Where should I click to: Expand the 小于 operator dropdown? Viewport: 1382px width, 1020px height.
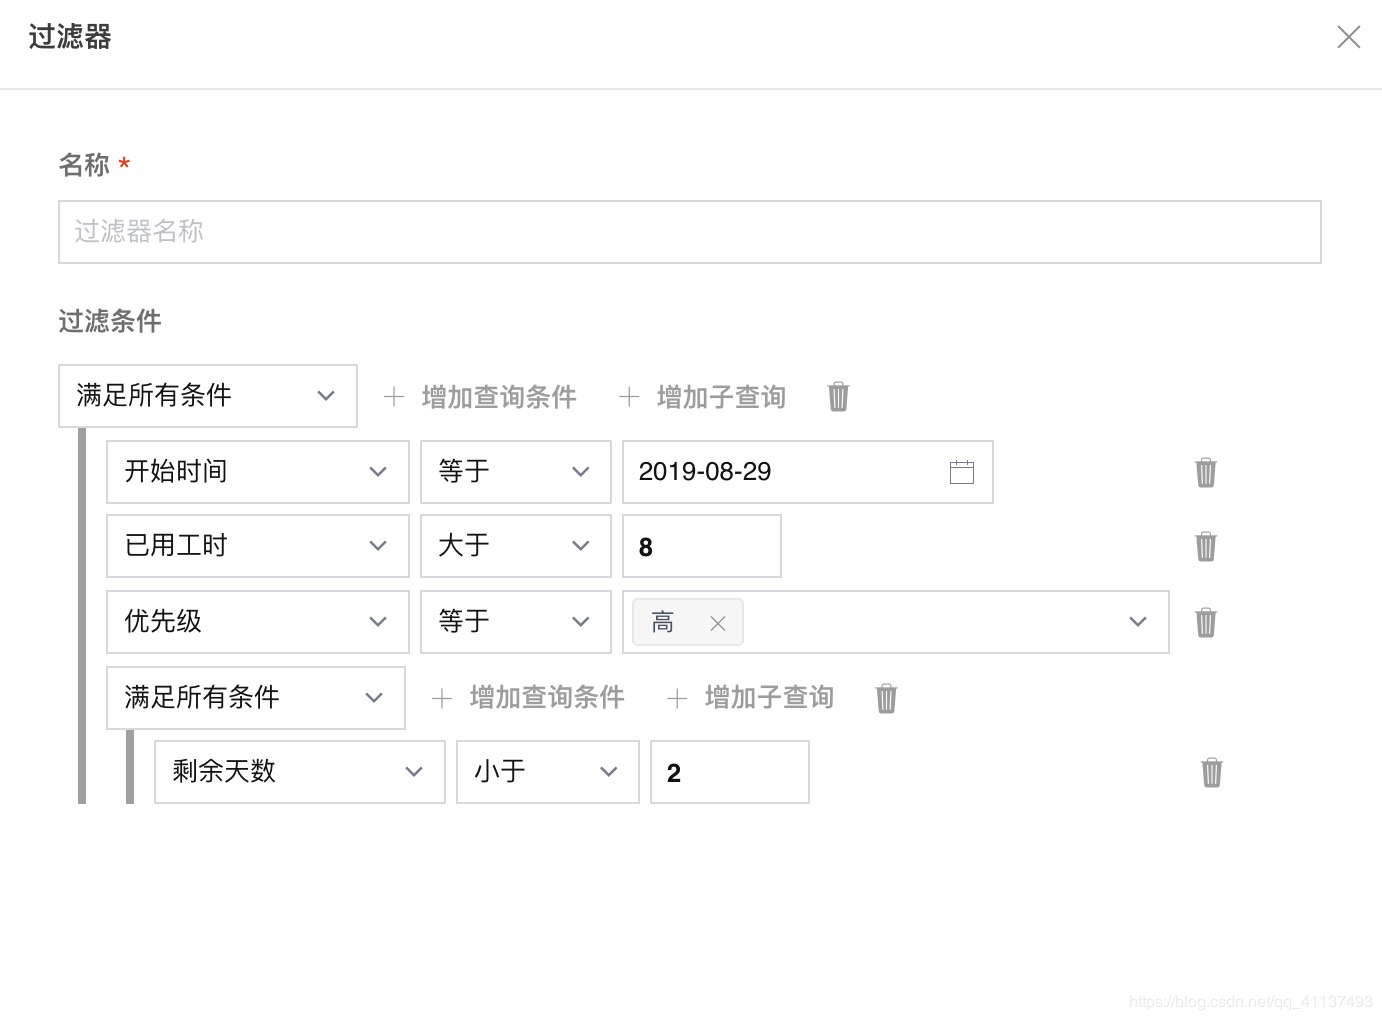point(607,771)
